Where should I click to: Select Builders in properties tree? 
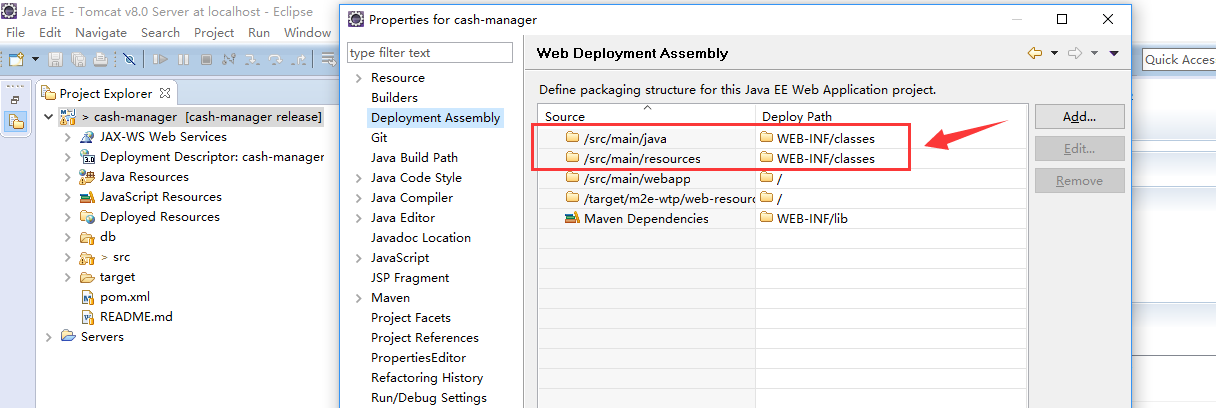394,98
